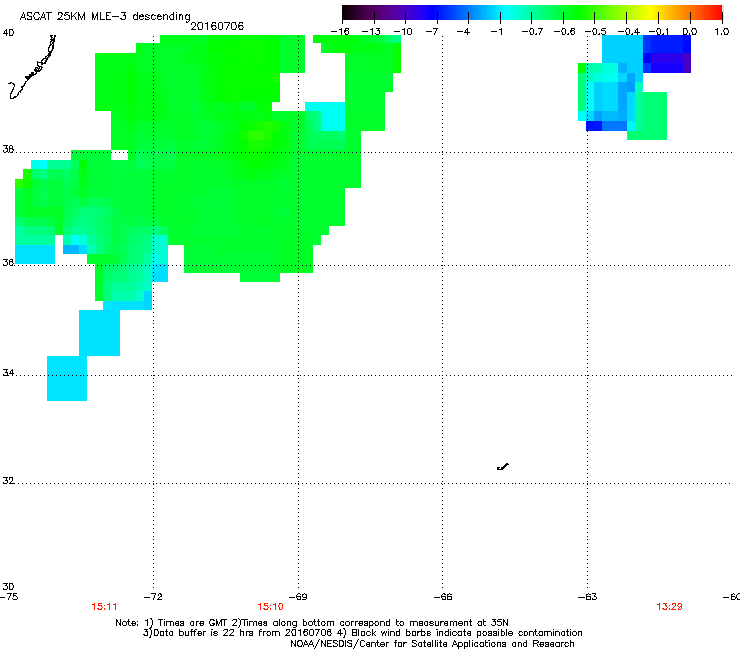Click the coastline outline near the 40 latitude label
740x650 pixels.
(x=32, y=67)
